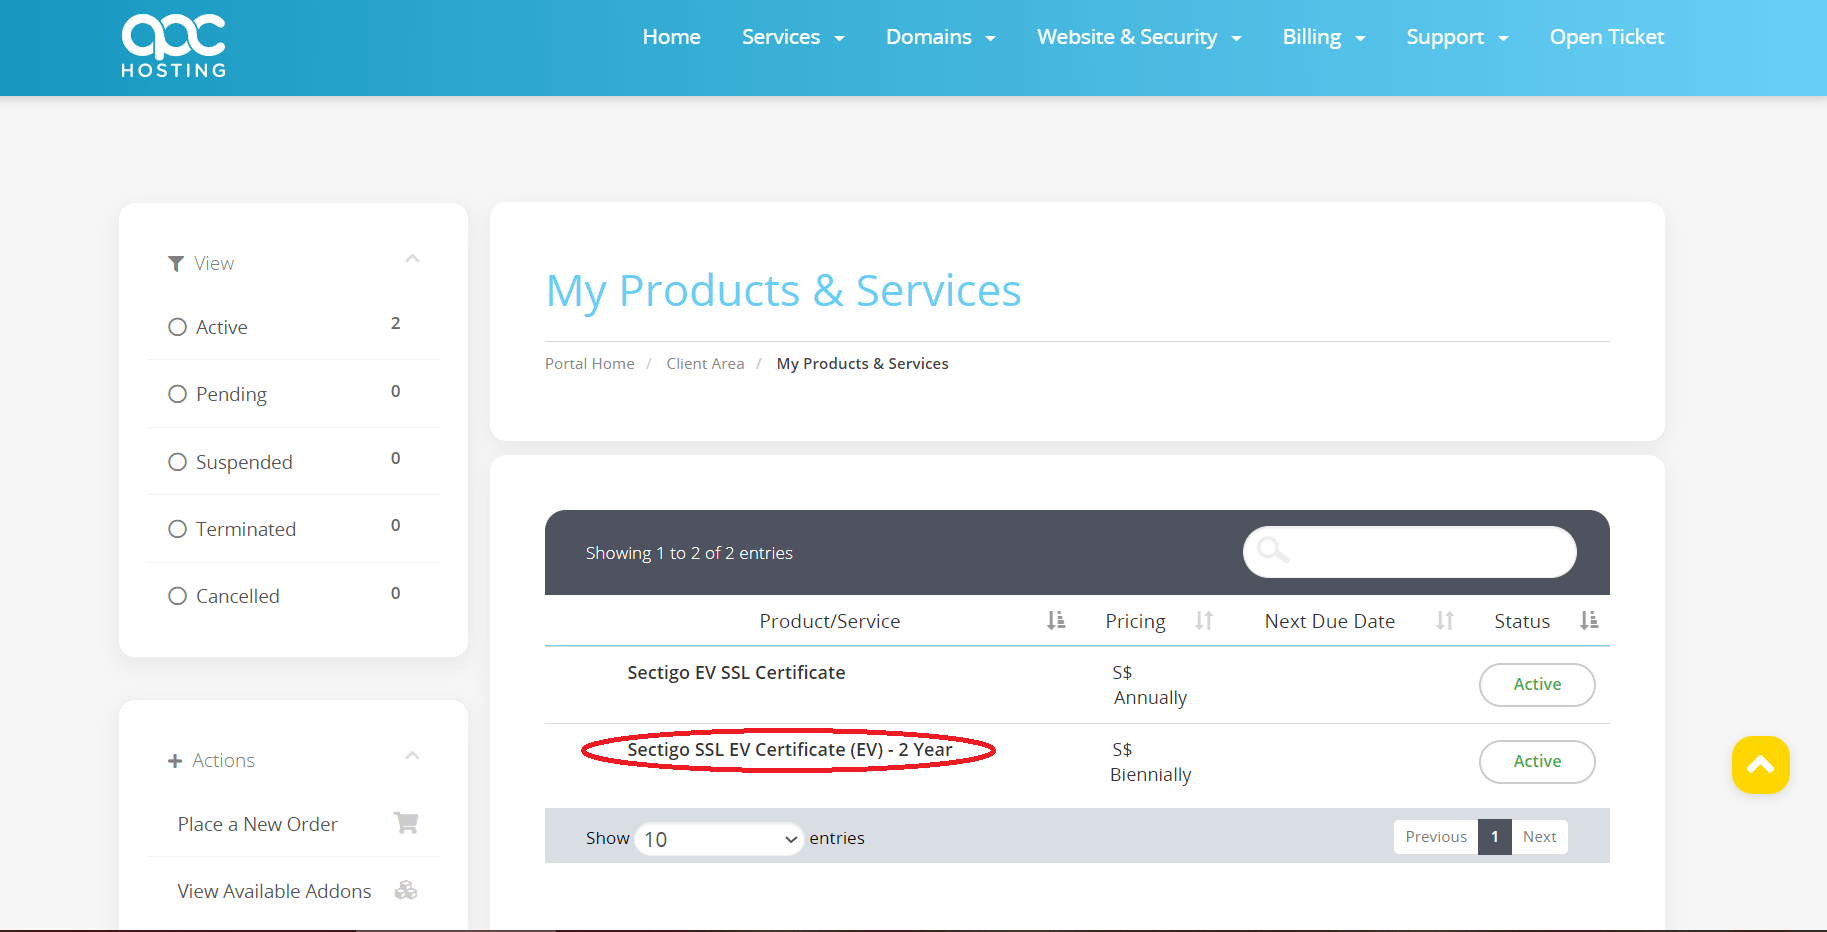Open the Services dropdown menu
The image size is (1827, 932).
pyautogui.click(x=793, y=37)
